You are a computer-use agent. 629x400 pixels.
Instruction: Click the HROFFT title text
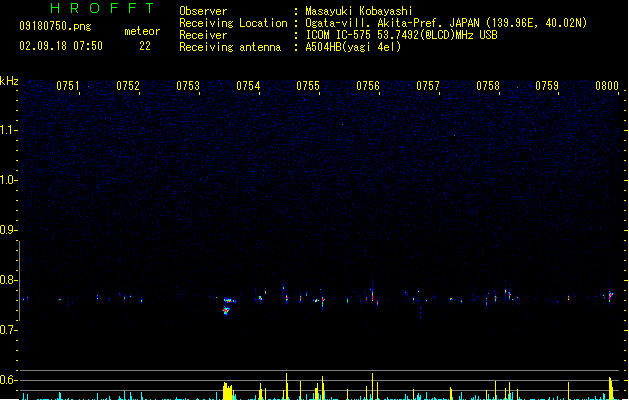(x=103, y=8)
